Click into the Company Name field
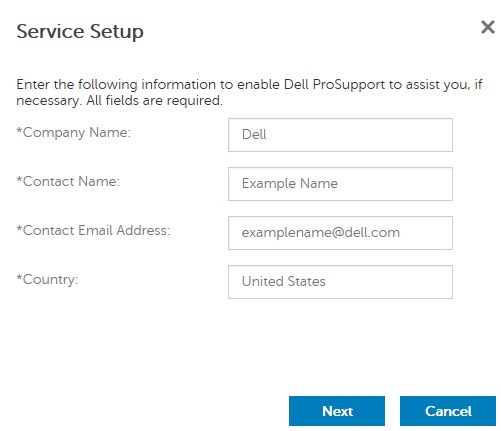 (x=340, y=135)
